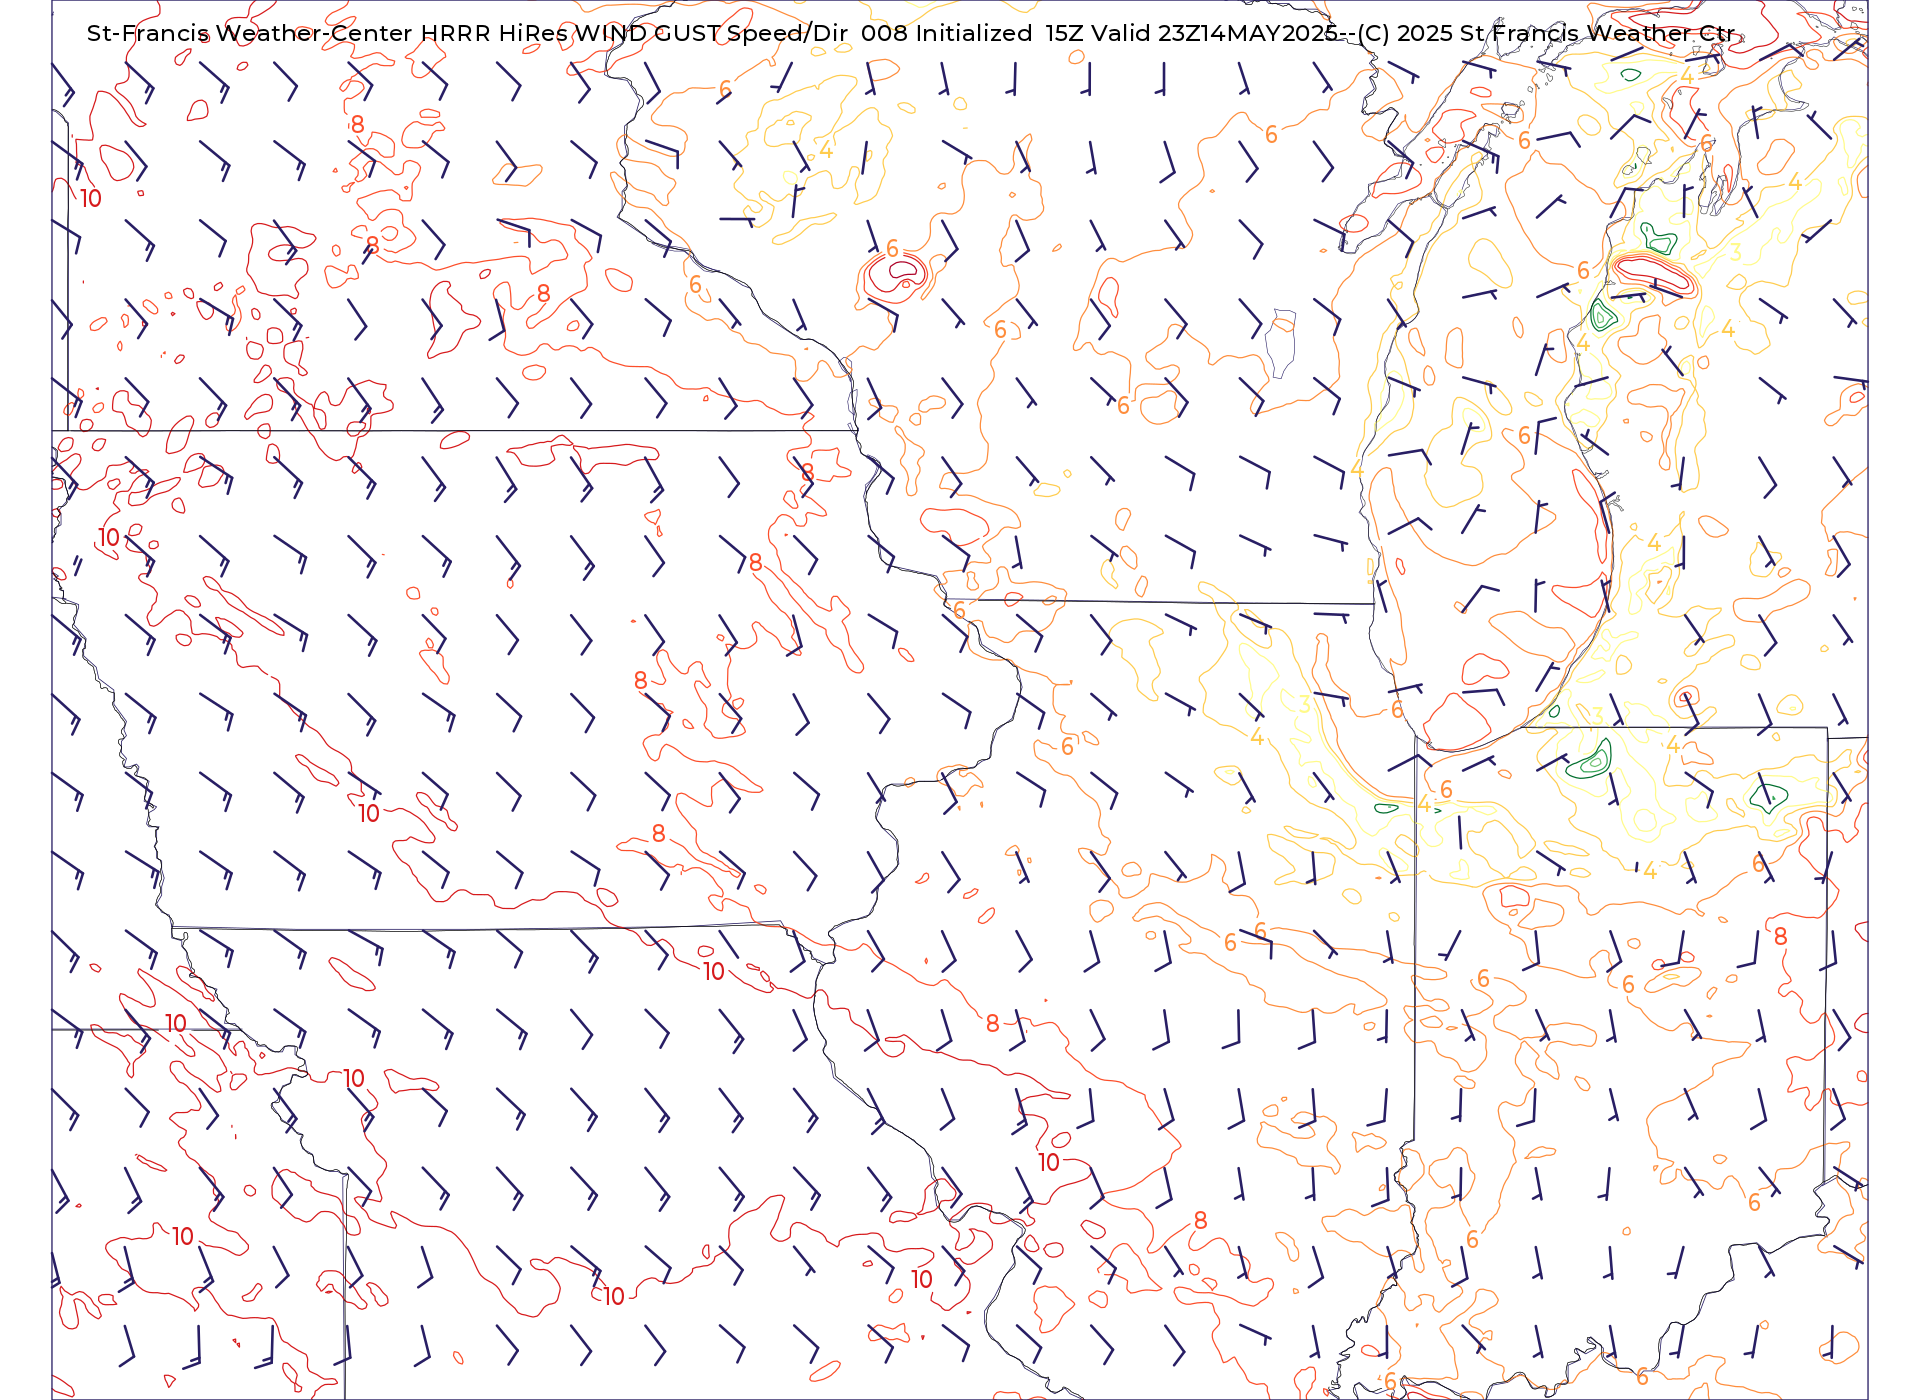1920x1400 pixels.
Task: Select the 'Valid 23Z14MAY2025' timestamp text
Action: click(1214, 33)
